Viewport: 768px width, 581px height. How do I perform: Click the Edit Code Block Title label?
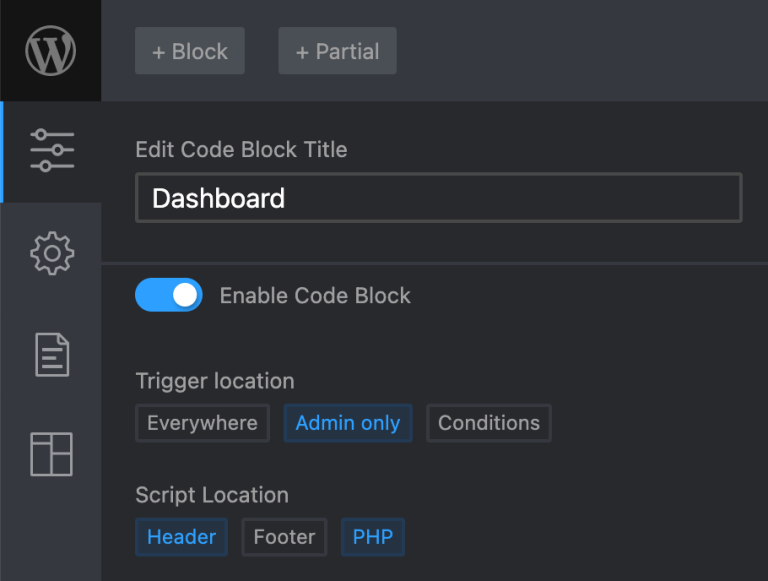241,149
